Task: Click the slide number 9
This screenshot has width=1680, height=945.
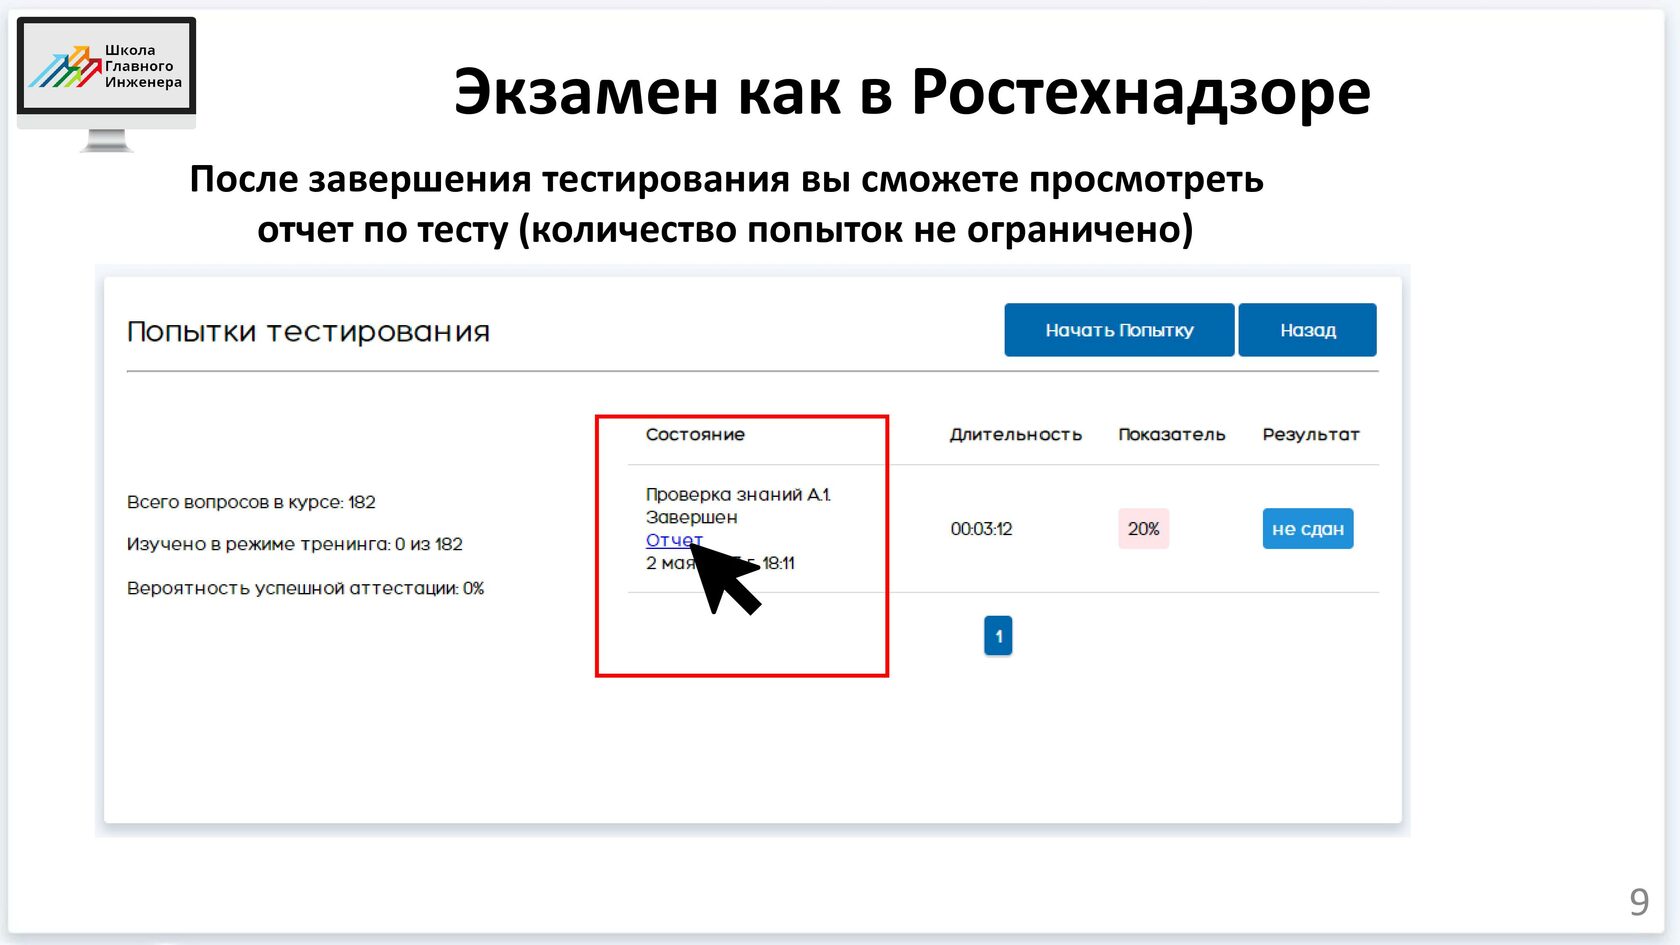Action: pyautogui.click(x=1639, y=902)
